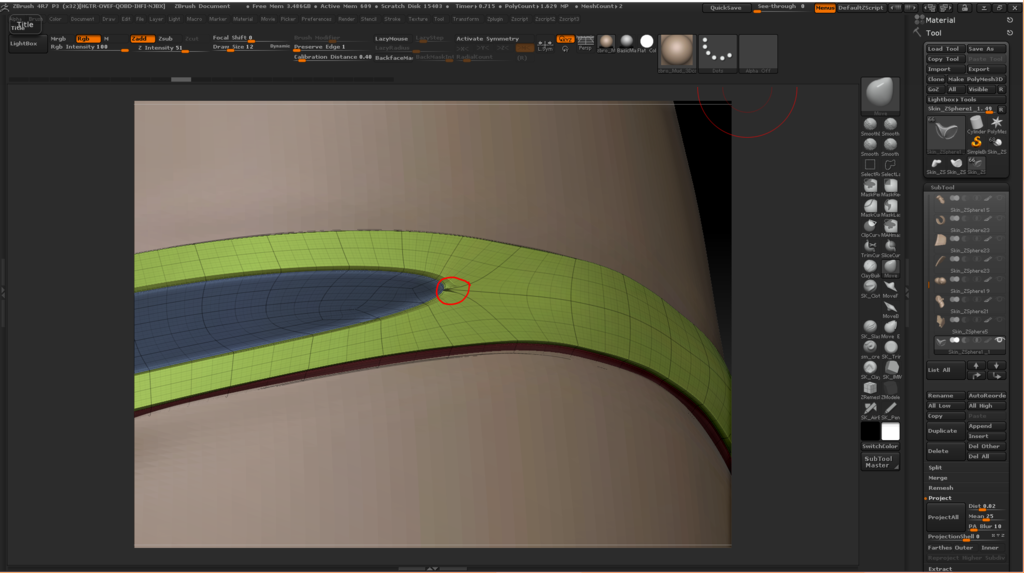1024x573 pixels.
Task: Expand the Remesh section
Action: coord(940,487)
